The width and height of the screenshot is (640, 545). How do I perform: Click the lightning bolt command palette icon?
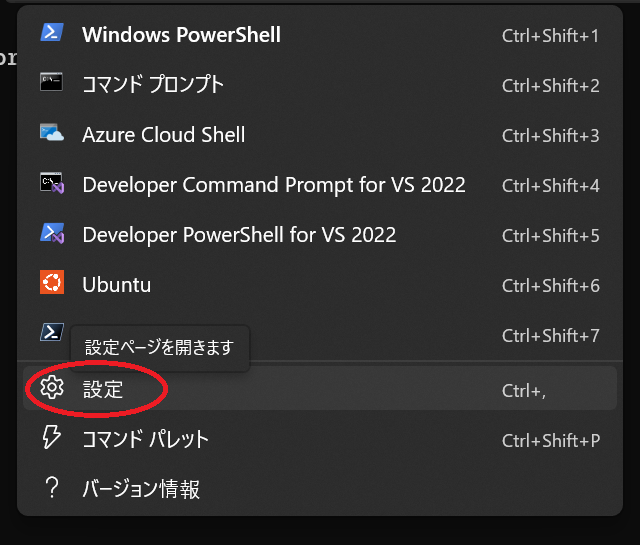(51, 437)
